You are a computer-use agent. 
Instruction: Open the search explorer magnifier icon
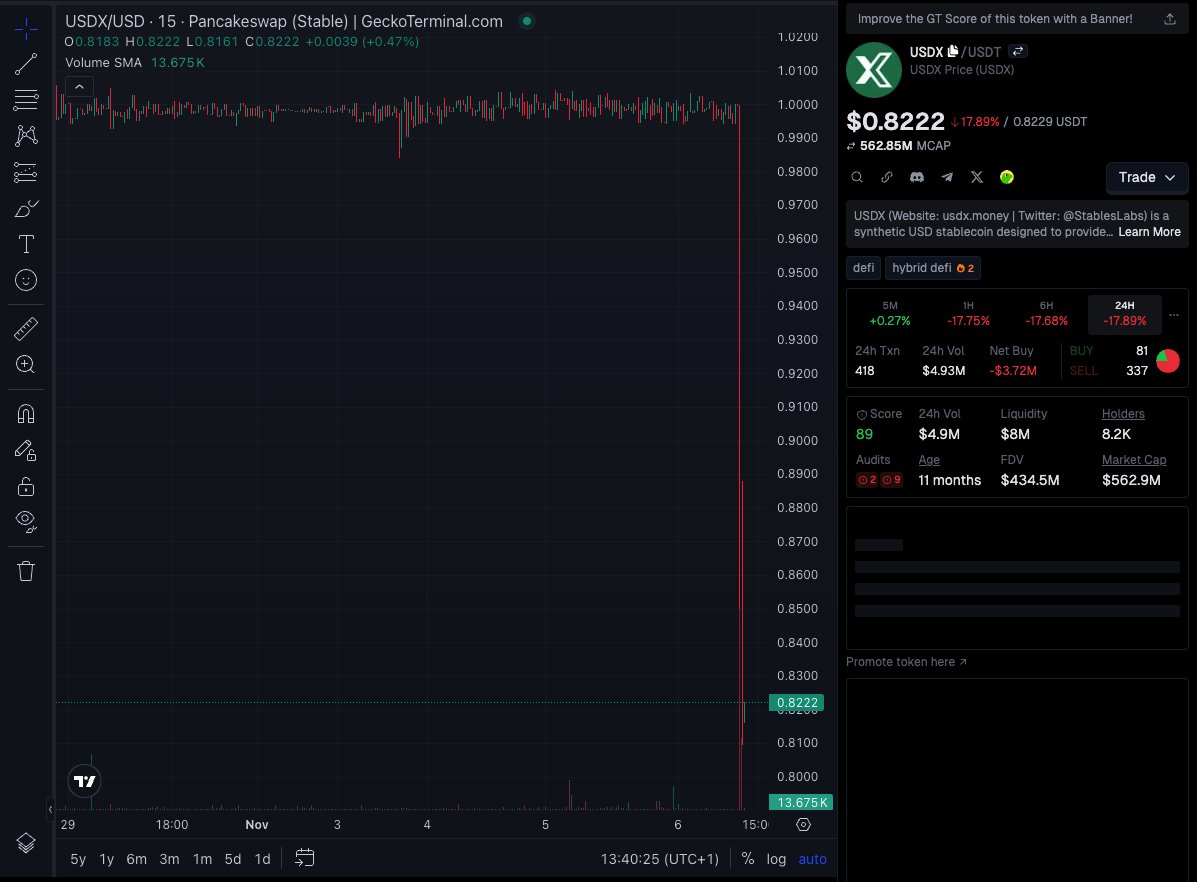pyautogui.click(x=857, y=177)
